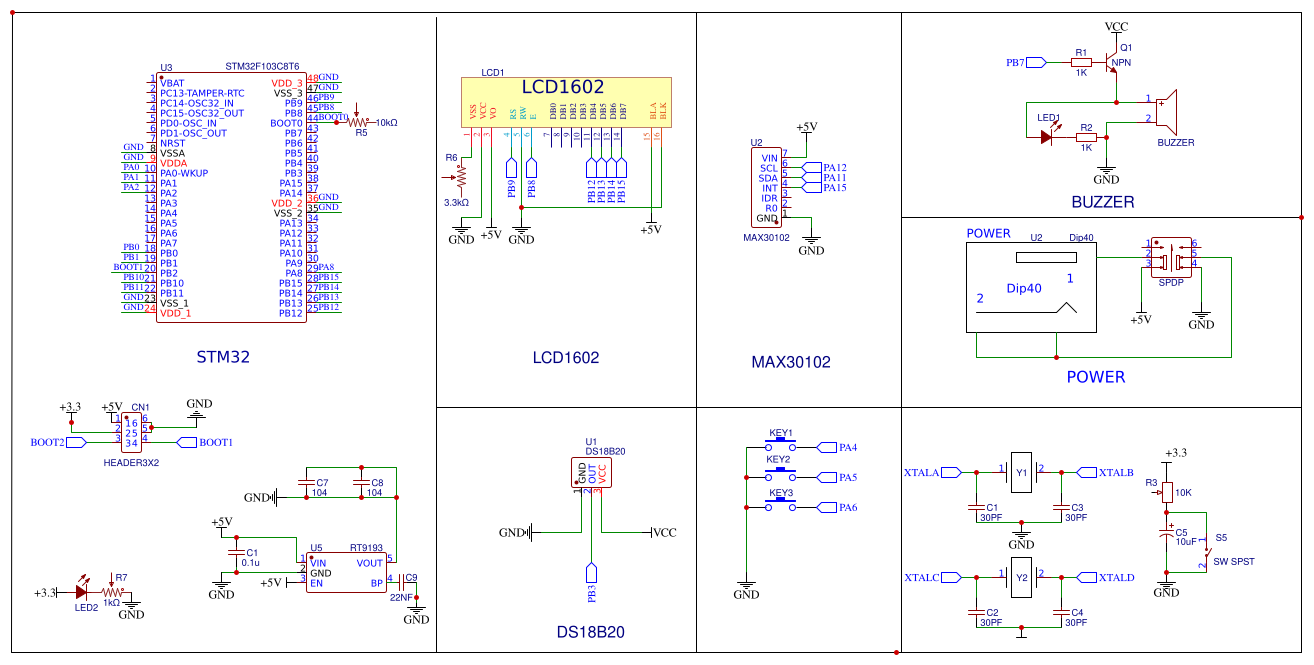Viewport: 1314px width, 665px height.
Task: Click the MAX30102 sensor U2 symbol
Action: [x=768, y=188]
